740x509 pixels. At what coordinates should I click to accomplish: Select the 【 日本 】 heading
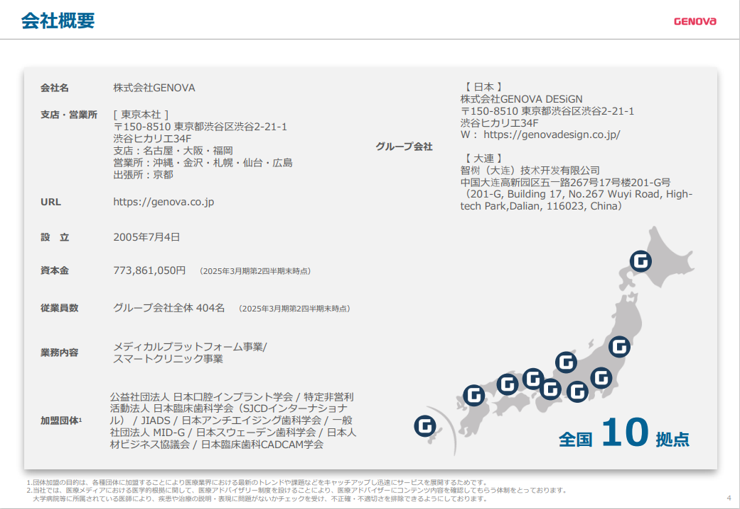pyautogui.click(x=483, y=87)
